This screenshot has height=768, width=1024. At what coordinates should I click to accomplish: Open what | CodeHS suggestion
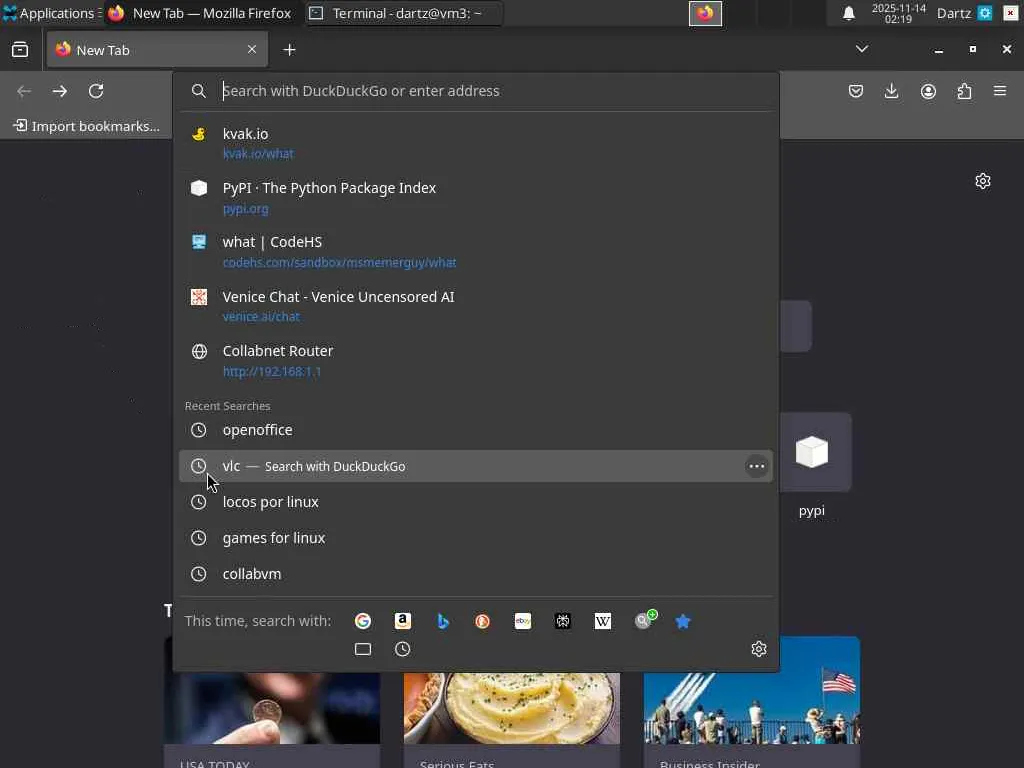pyautogui.click(x=475, y=251)
